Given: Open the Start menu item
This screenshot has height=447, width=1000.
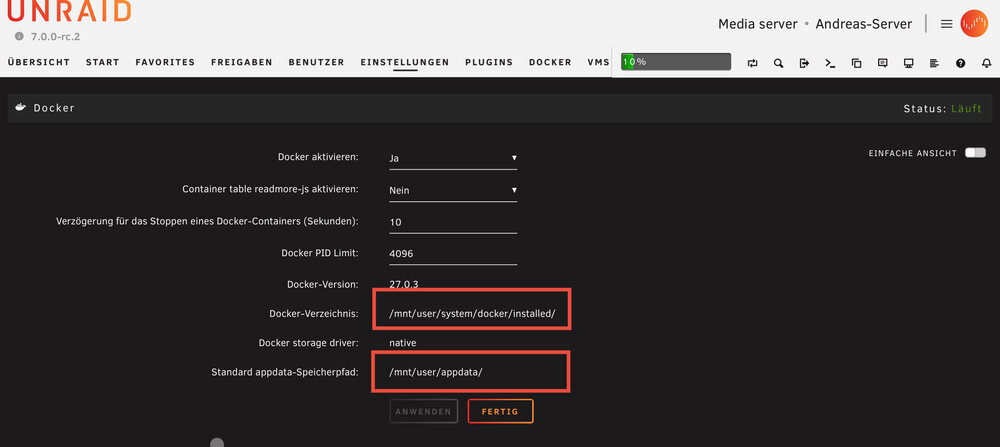Looking at the screenshot, I should click(x=103, y=62).
